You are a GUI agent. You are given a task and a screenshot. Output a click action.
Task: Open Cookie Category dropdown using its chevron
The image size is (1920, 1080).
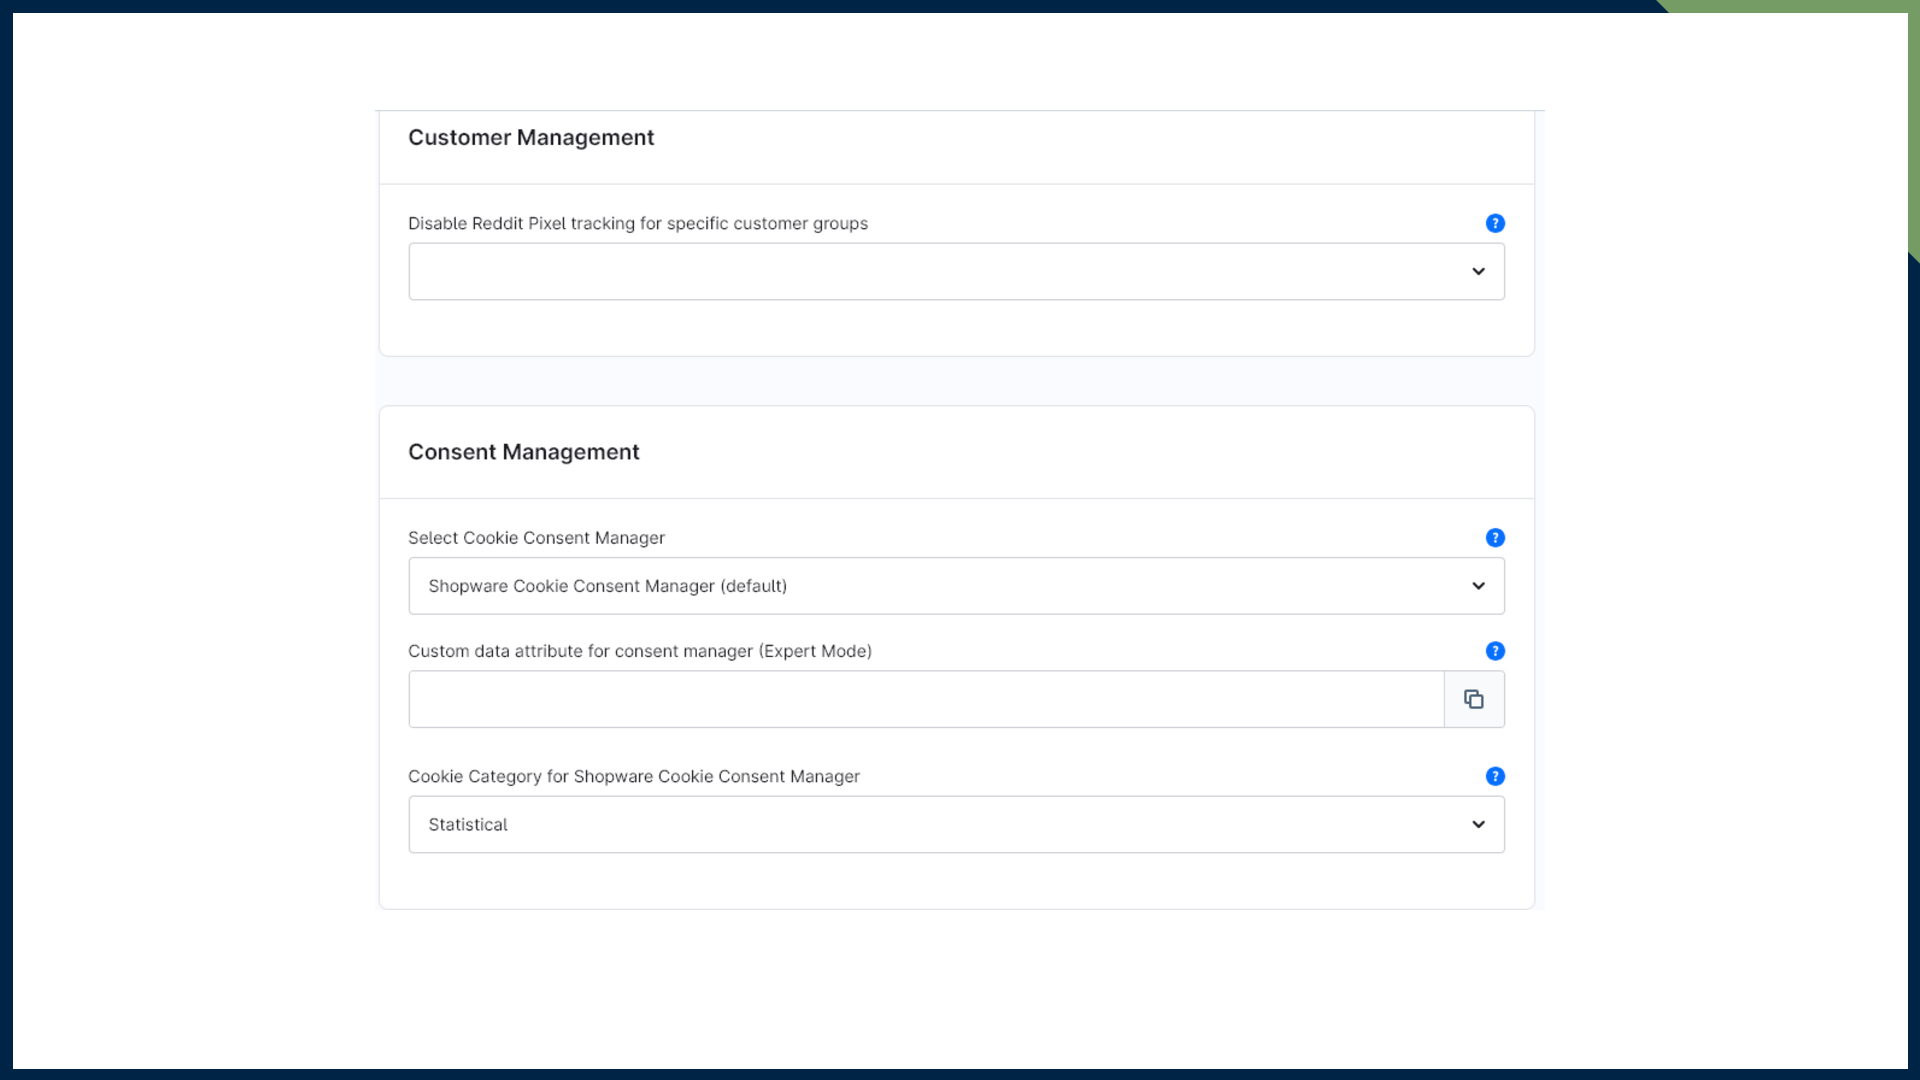tap(1478, 824)
